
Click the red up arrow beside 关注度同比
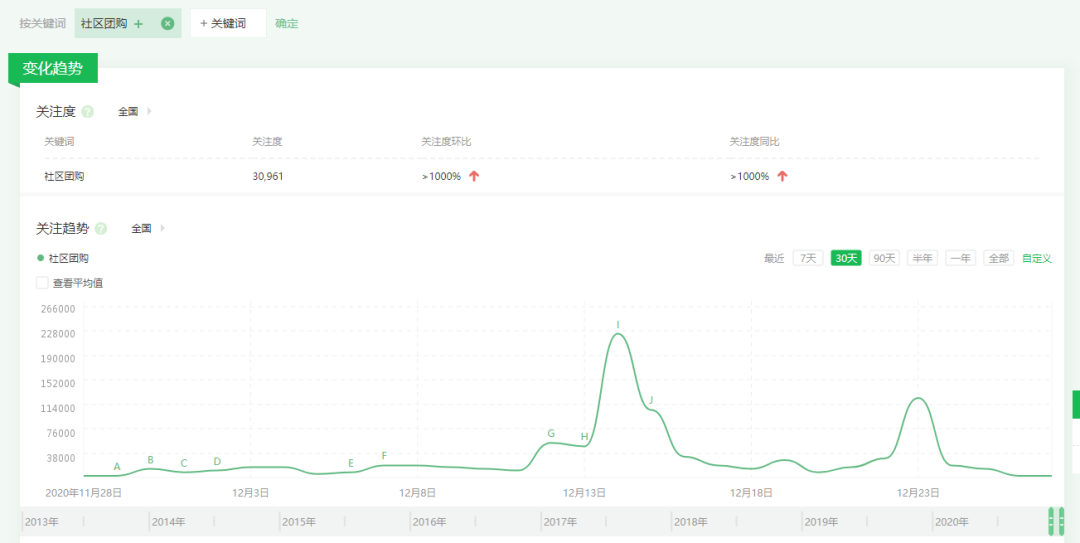click(782, 176)
